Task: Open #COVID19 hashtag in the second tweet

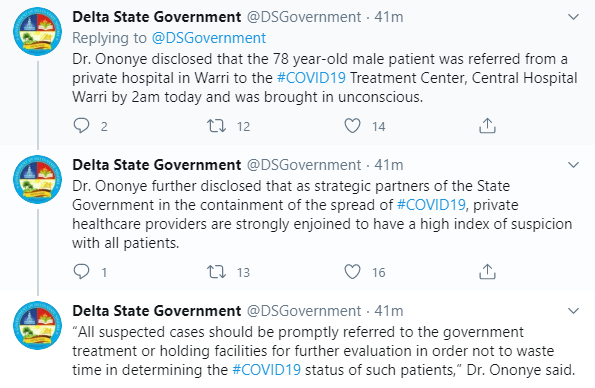Action: (431, 205)
